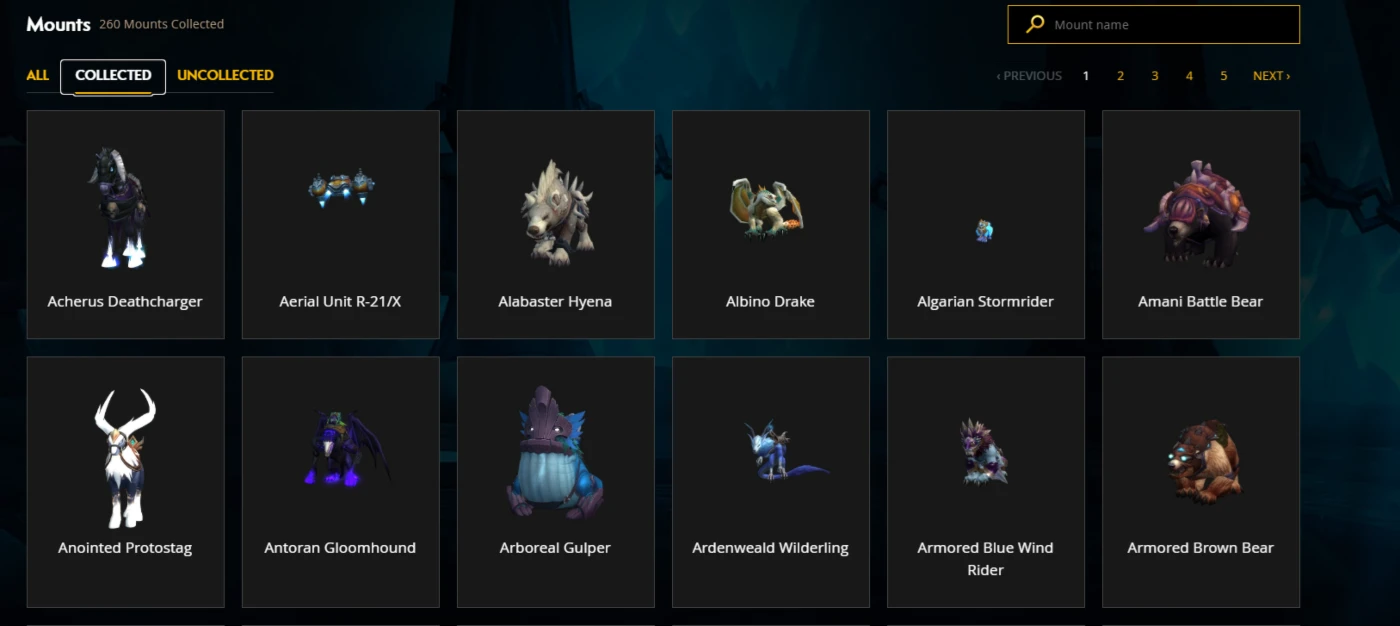Select the Aerial Unit R-21/X mount image
Image resolution: width=1400 pixels, height=626 pixels.
click(x=341, y=188)
